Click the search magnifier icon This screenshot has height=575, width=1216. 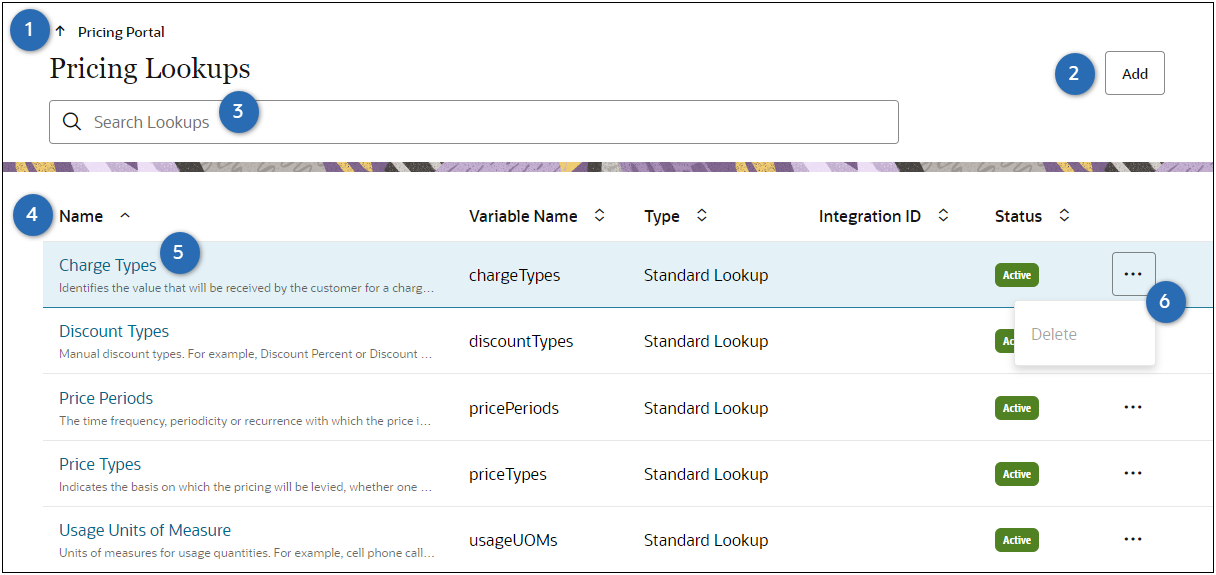(71, 122)
